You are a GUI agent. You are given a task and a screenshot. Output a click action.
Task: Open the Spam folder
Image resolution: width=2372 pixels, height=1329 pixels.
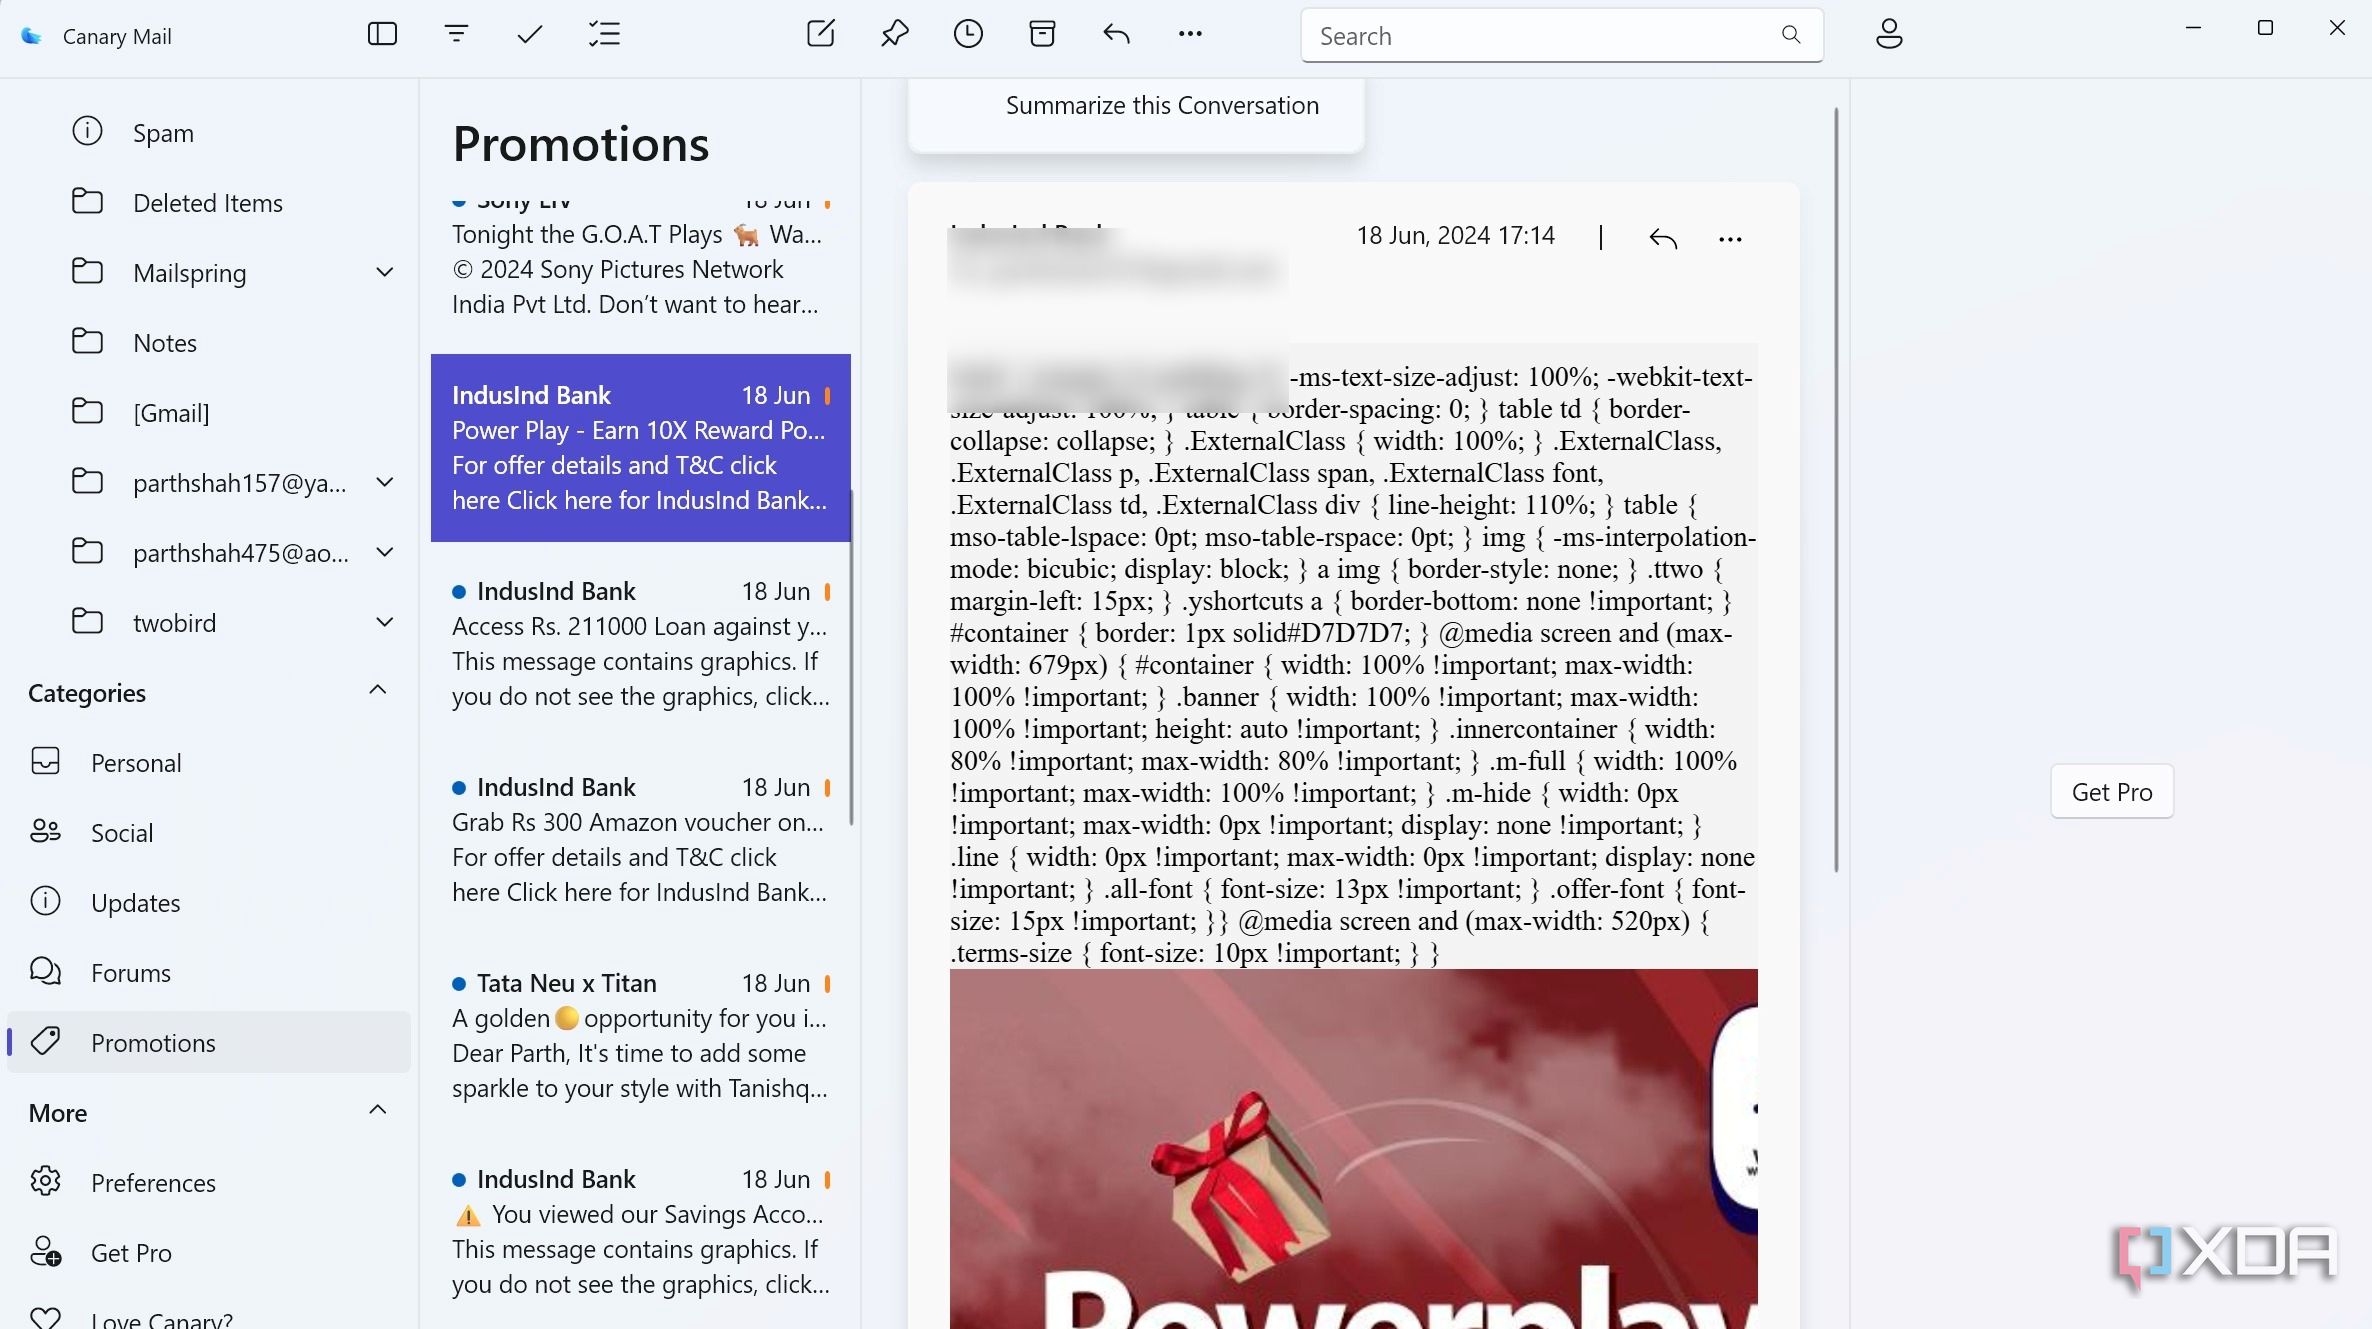coord(163,132)
